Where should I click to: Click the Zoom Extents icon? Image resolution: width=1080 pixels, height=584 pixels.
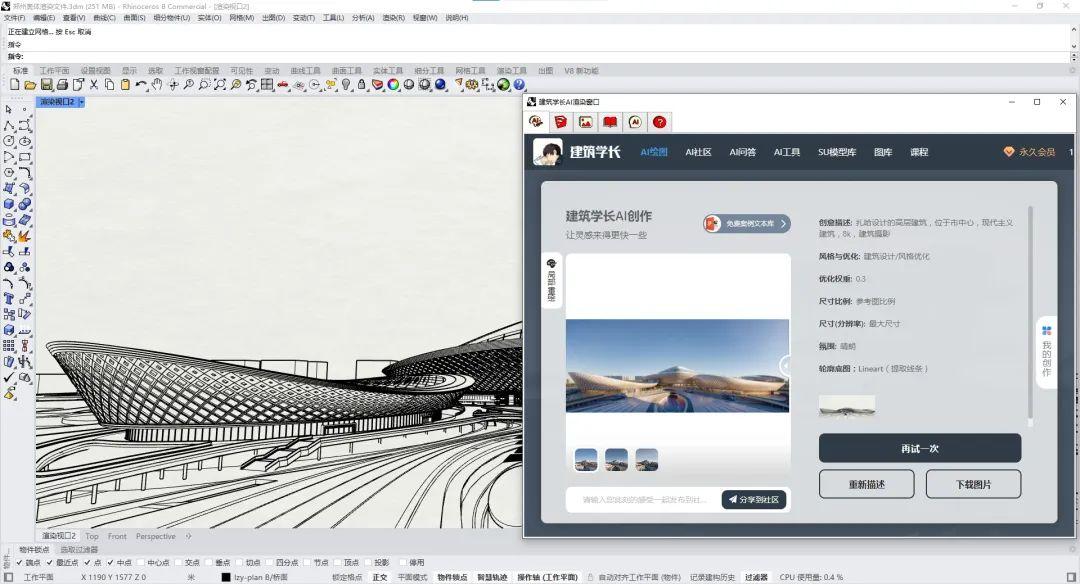click(220, 85)
